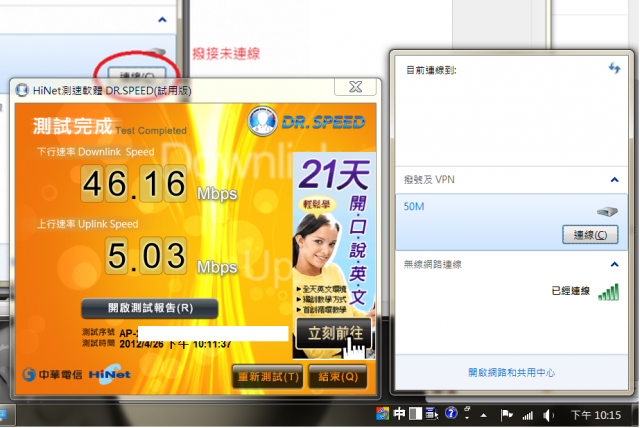Click the downlink speed 46.16 readout
This screenshot has height=428, width=640.
point(134,184)
